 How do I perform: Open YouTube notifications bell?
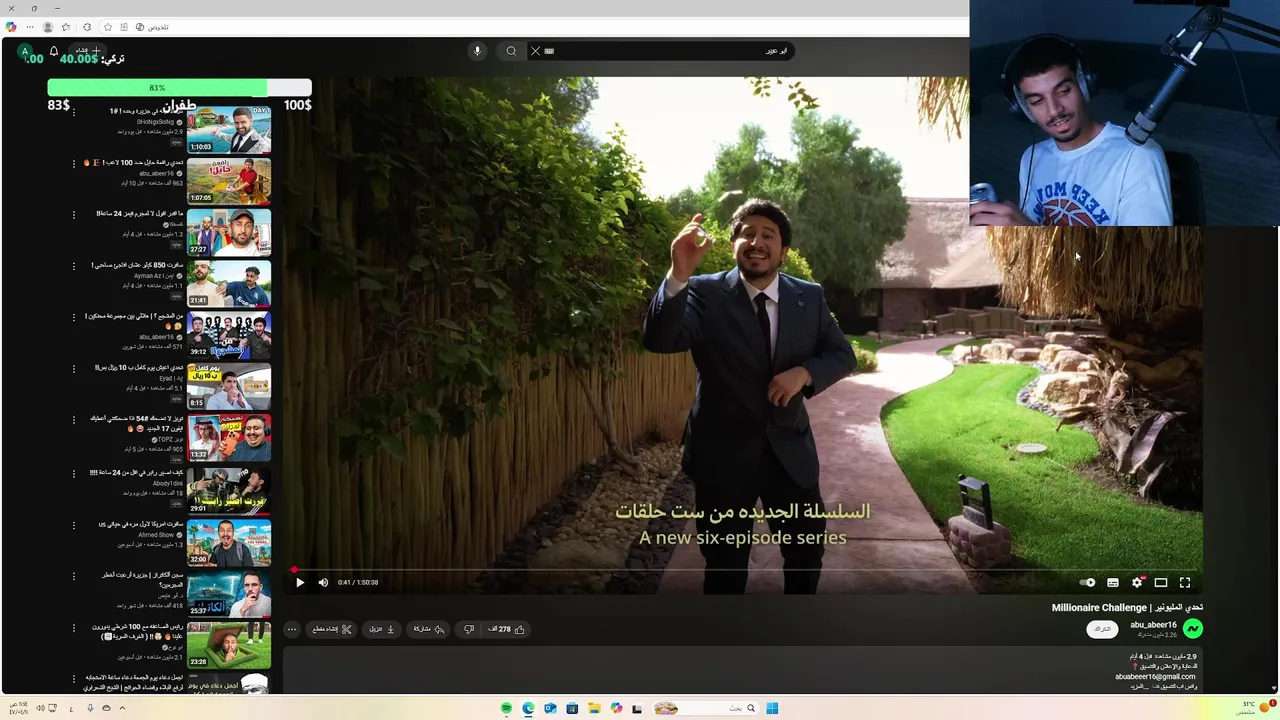click(54, 51)
